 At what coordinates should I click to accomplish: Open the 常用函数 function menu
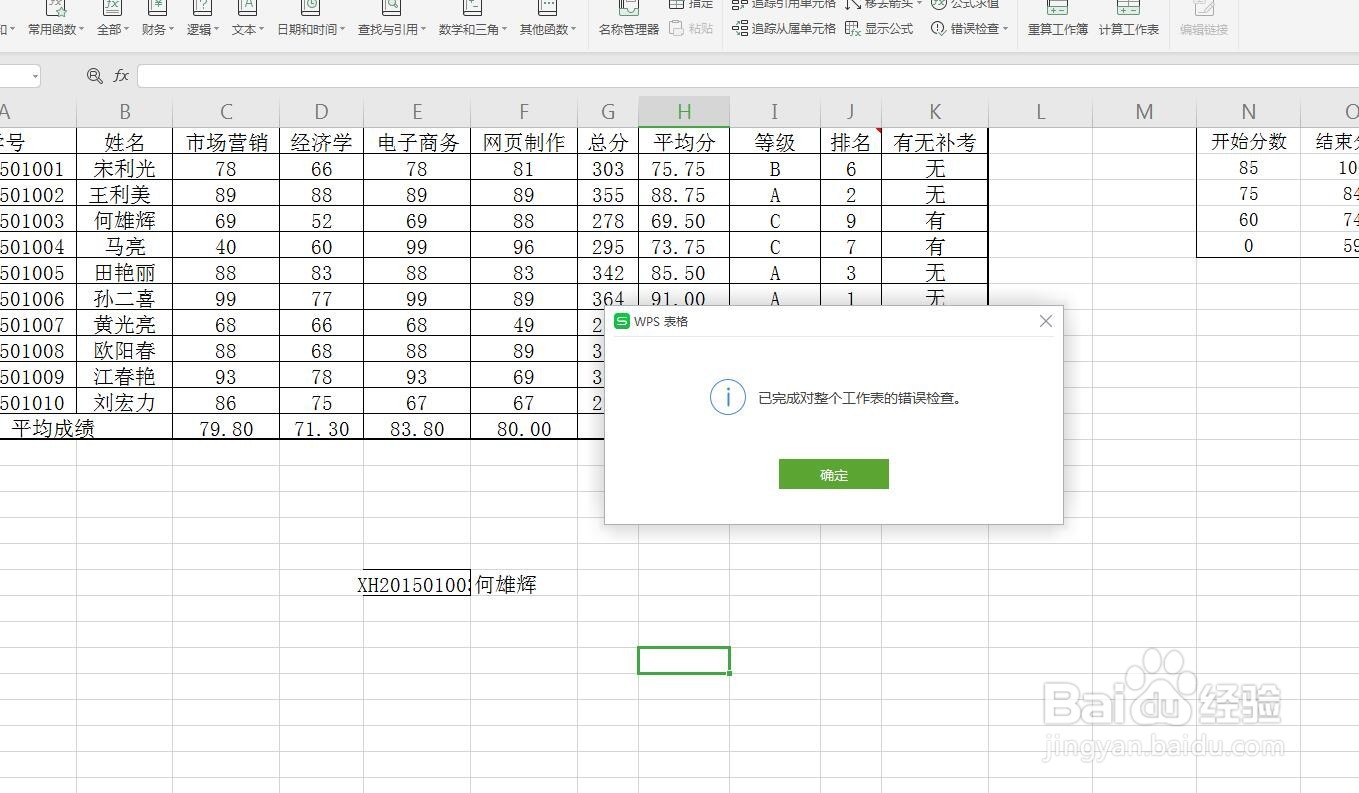coord(56,19)
